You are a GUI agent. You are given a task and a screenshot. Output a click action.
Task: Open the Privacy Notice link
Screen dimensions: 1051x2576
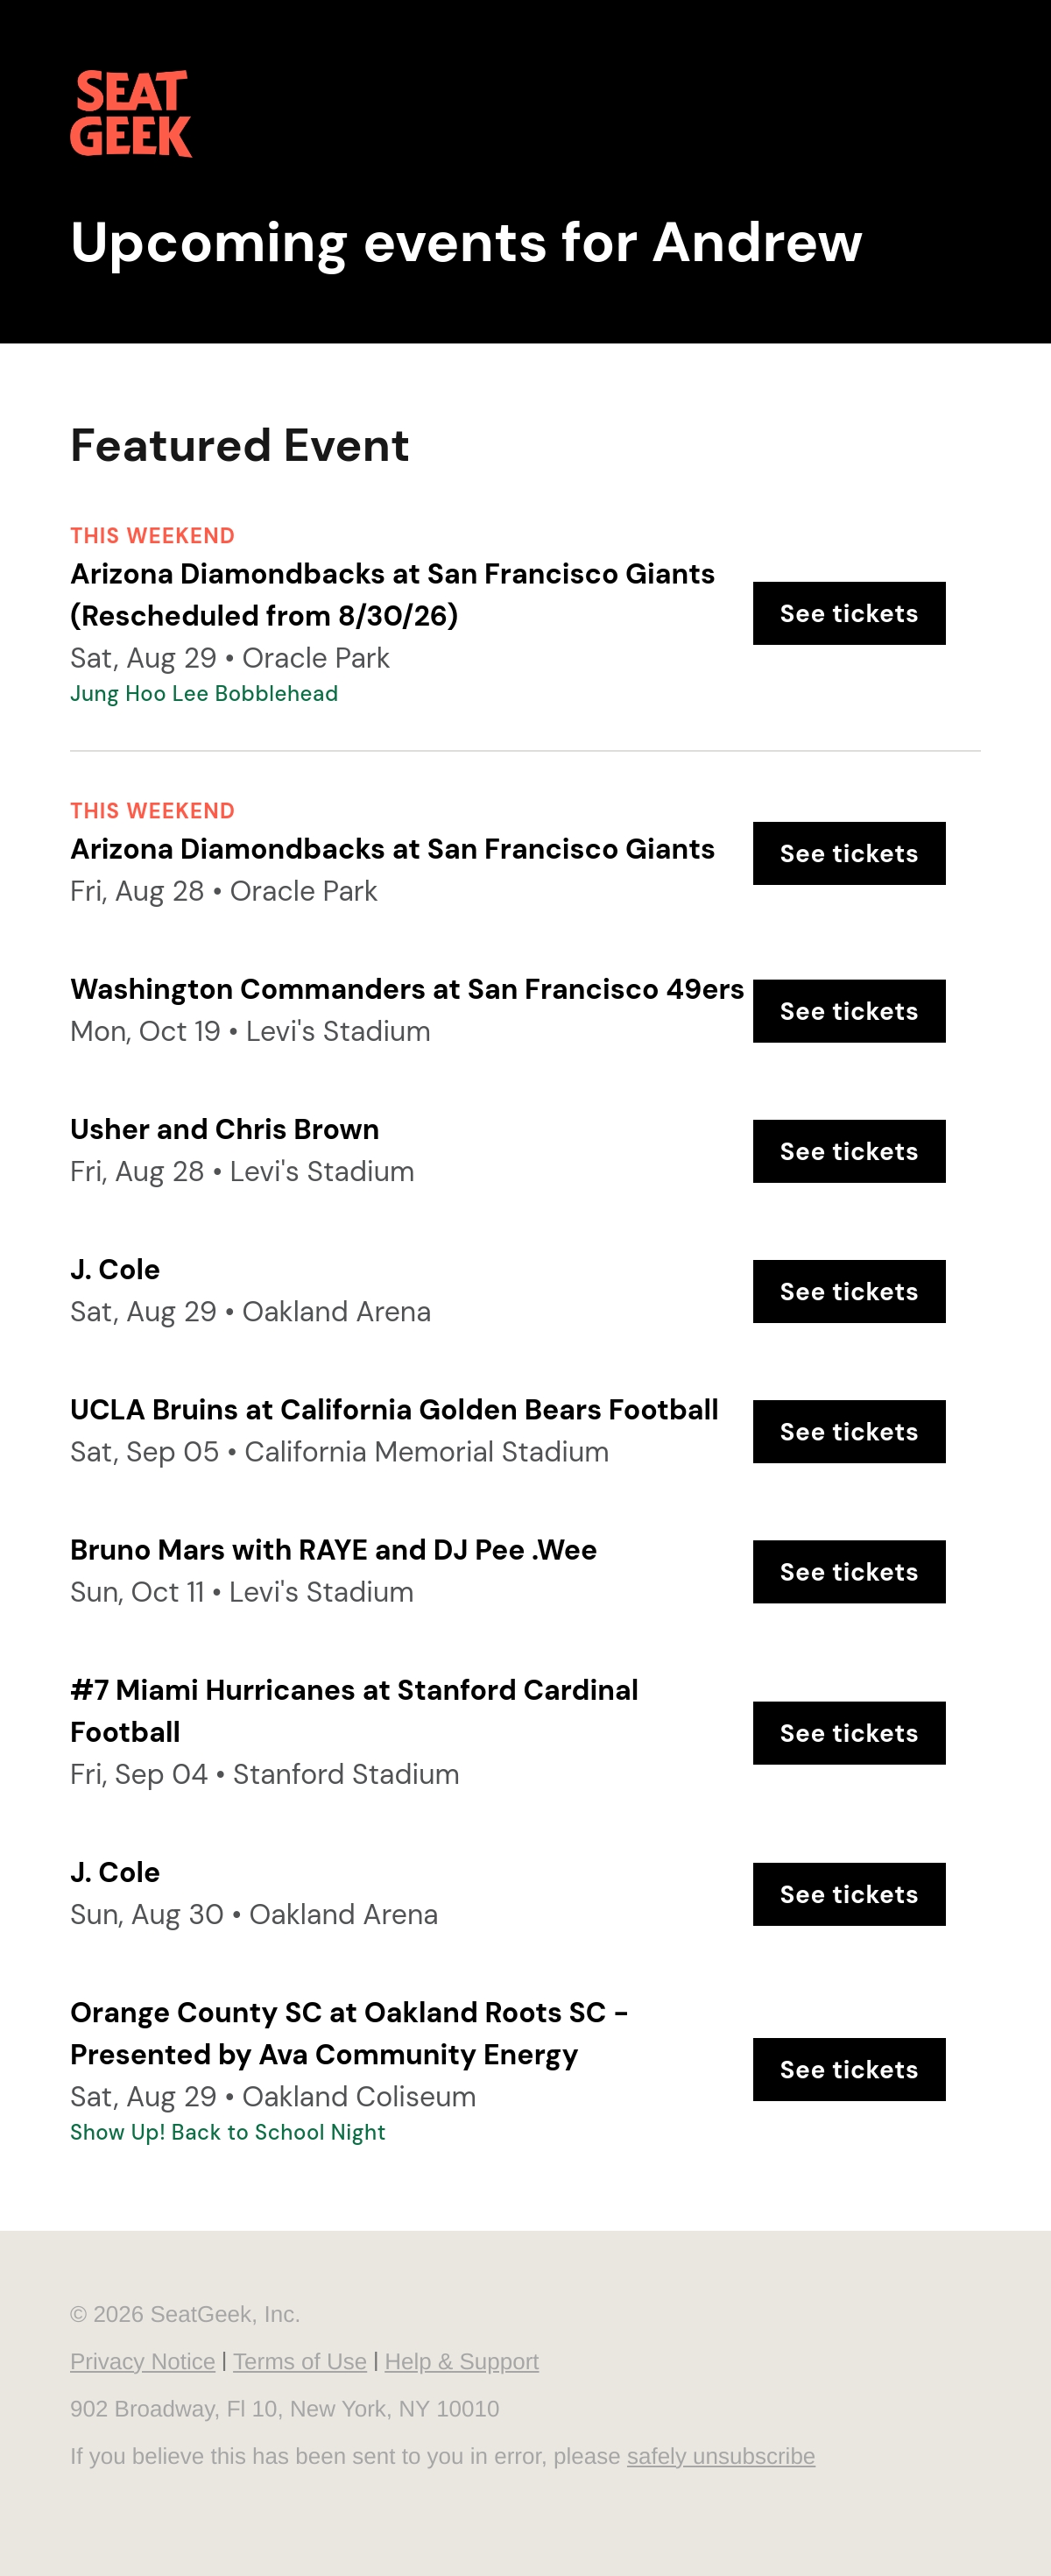(x=142, y=2361)
